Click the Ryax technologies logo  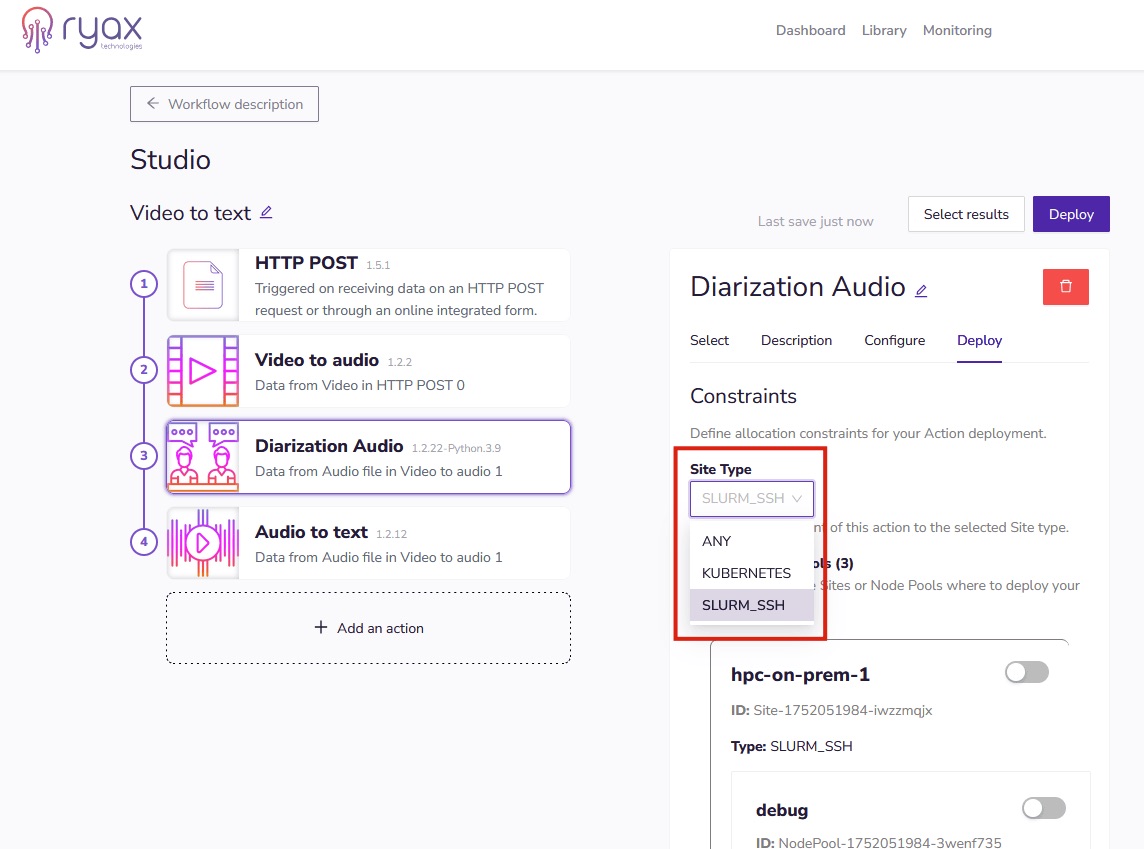(82, 30)
